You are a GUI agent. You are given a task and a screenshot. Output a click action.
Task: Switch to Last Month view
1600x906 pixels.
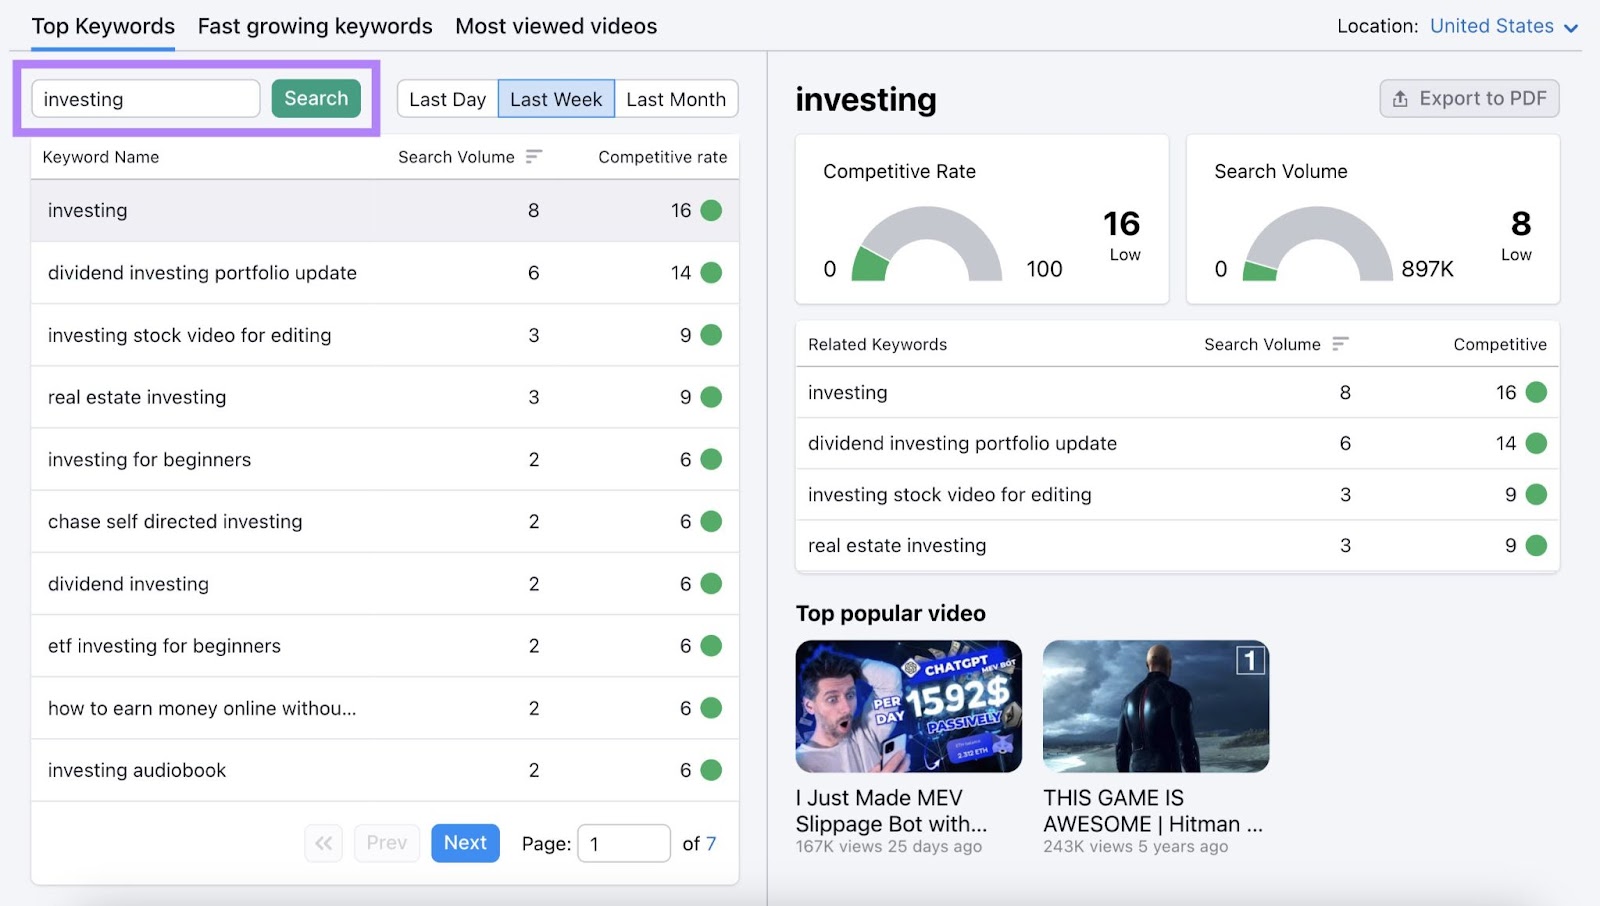tap(676, 99)
